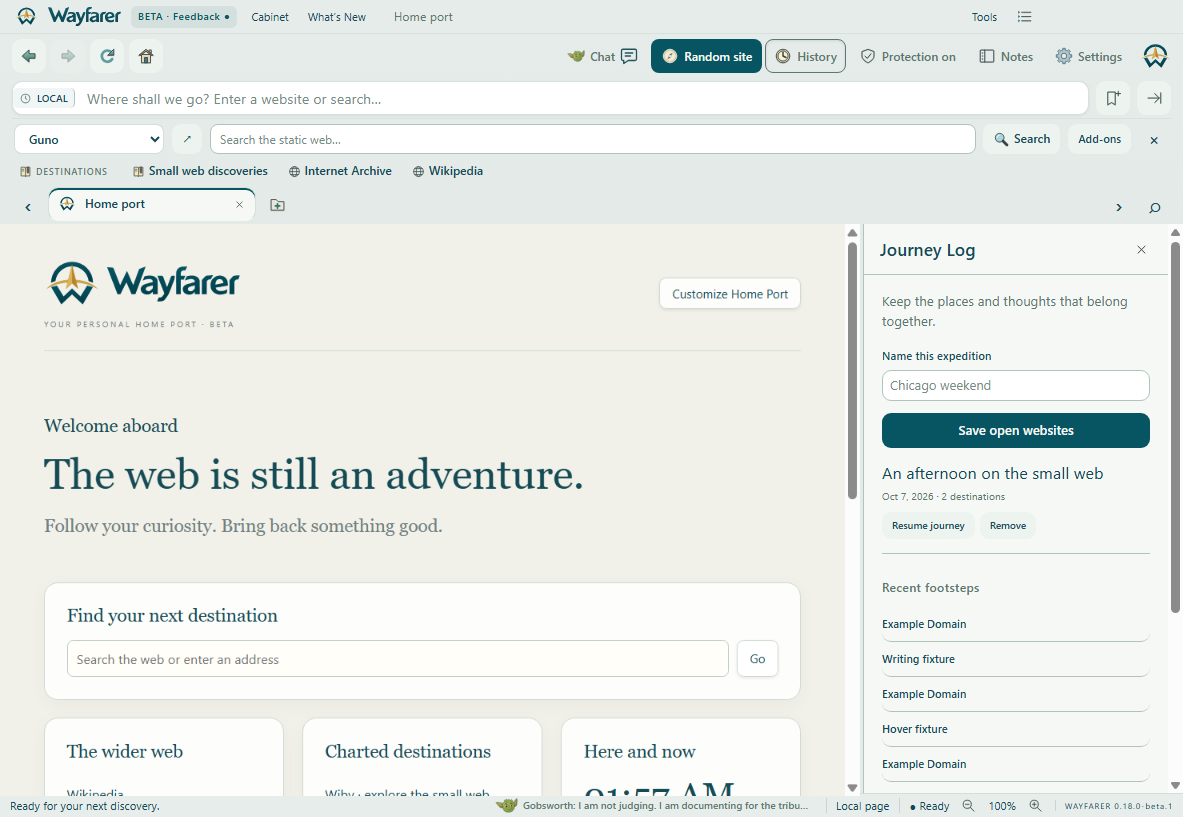Open a new tab with plus icon
The height and width of the screenshot is (817, 1183).
(278, 205)
